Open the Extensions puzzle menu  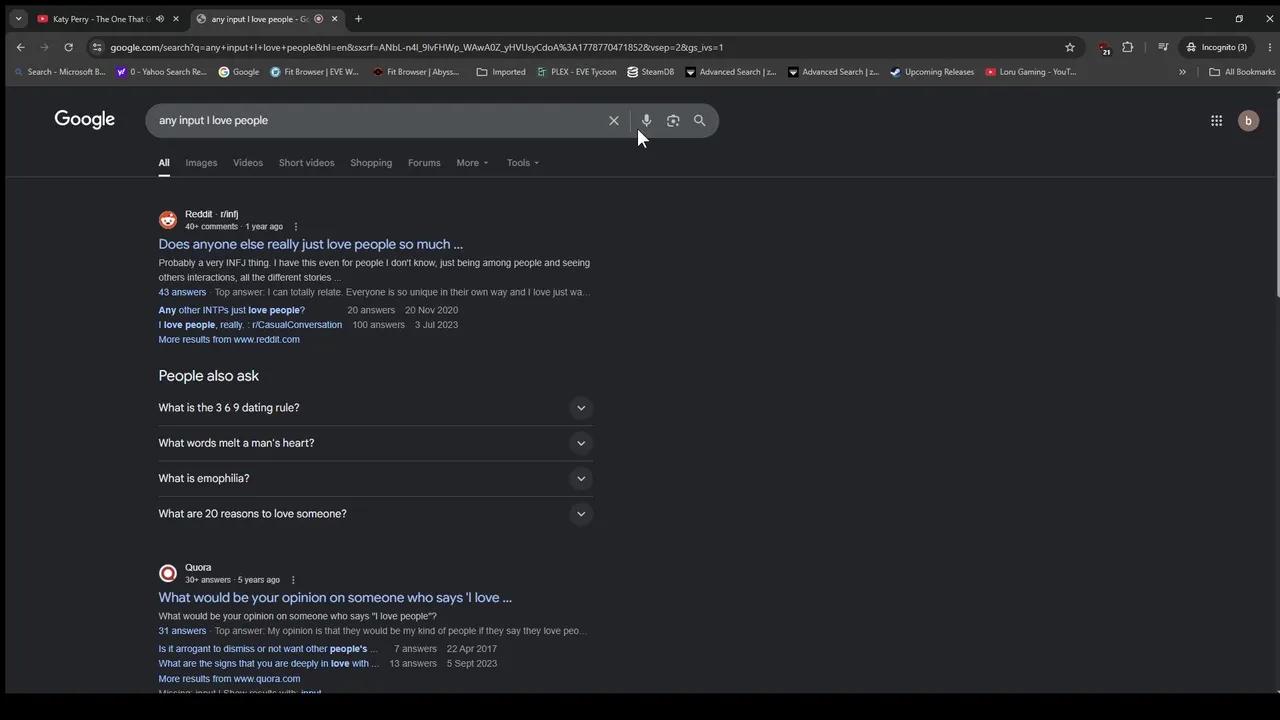(1128, 47)
